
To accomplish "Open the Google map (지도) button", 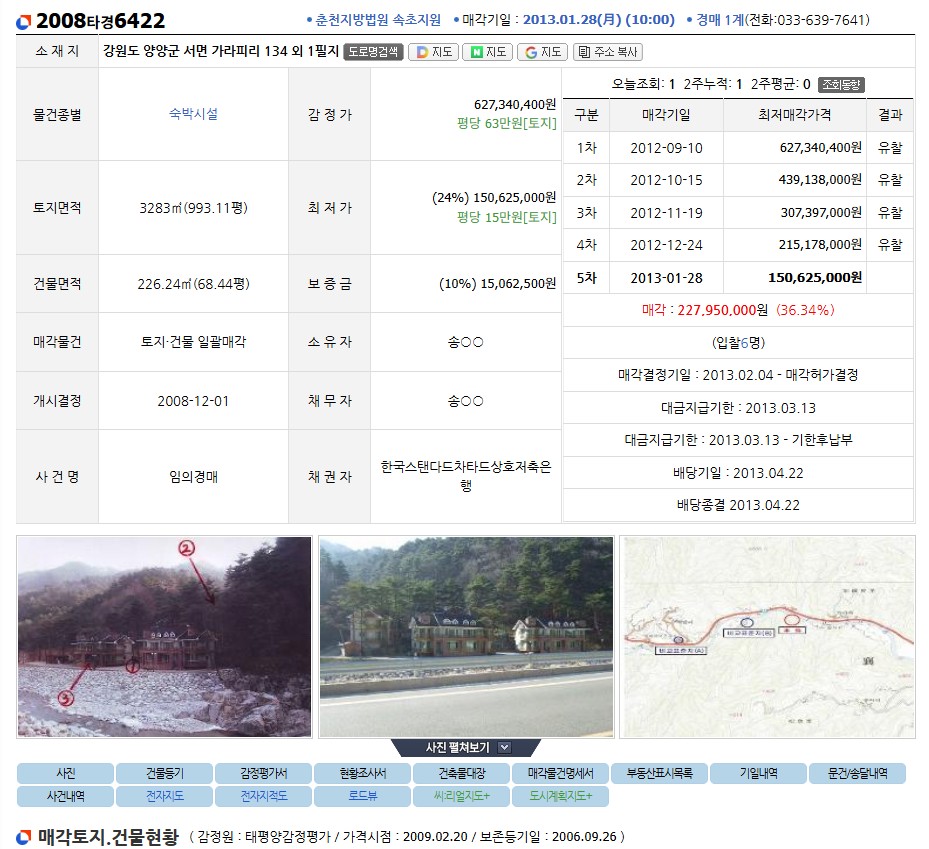I will tap(543, 52).
